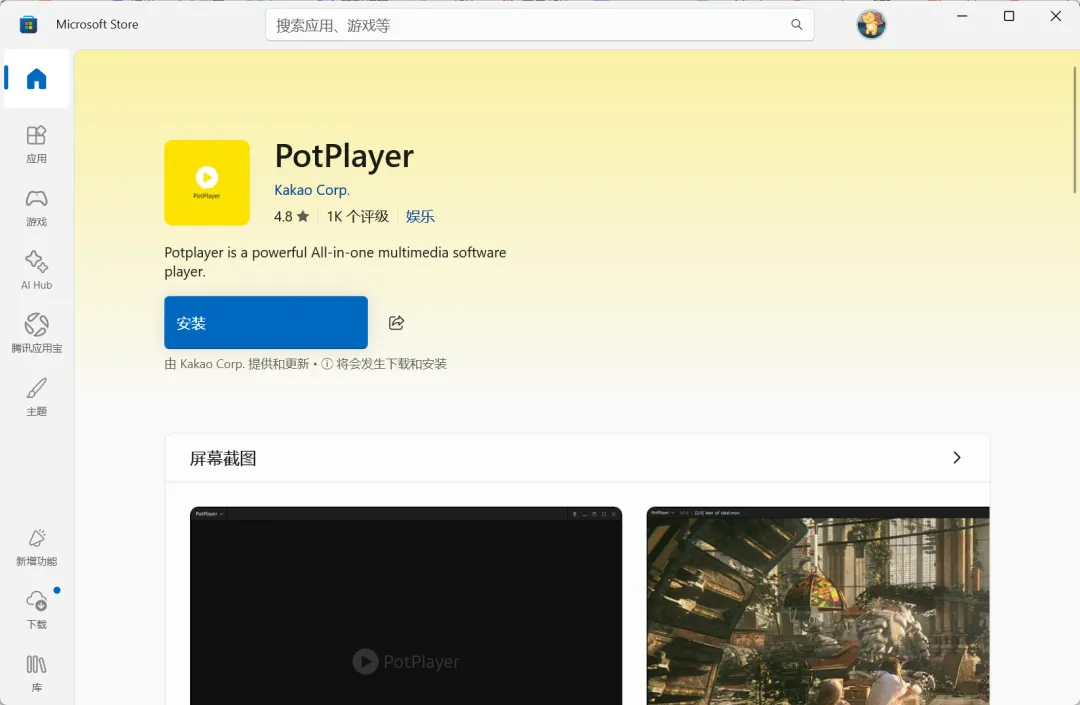Open the user profile avatar
1080x705 pixels.
click(871, 25)
